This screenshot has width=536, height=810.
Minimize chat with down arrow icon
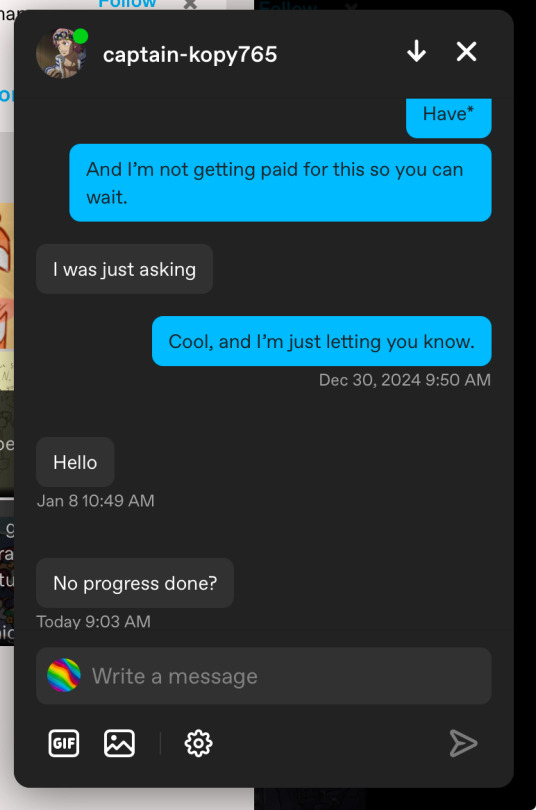click(416, 52)
